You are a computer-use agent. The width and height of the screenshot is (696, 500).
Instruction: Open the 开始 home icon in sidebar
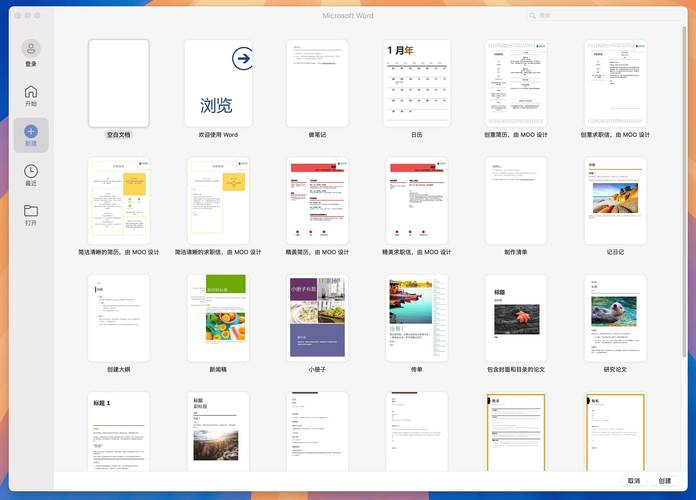point(31,92)
